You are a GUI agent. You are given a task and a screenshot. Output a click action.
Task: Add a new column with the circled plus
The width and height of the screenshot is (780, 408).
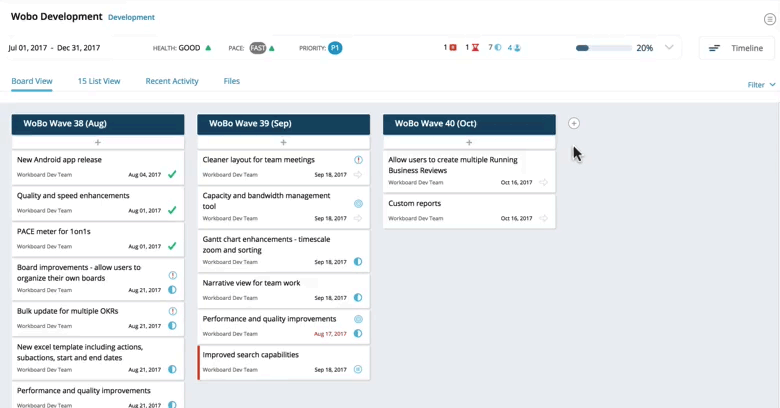574,123
